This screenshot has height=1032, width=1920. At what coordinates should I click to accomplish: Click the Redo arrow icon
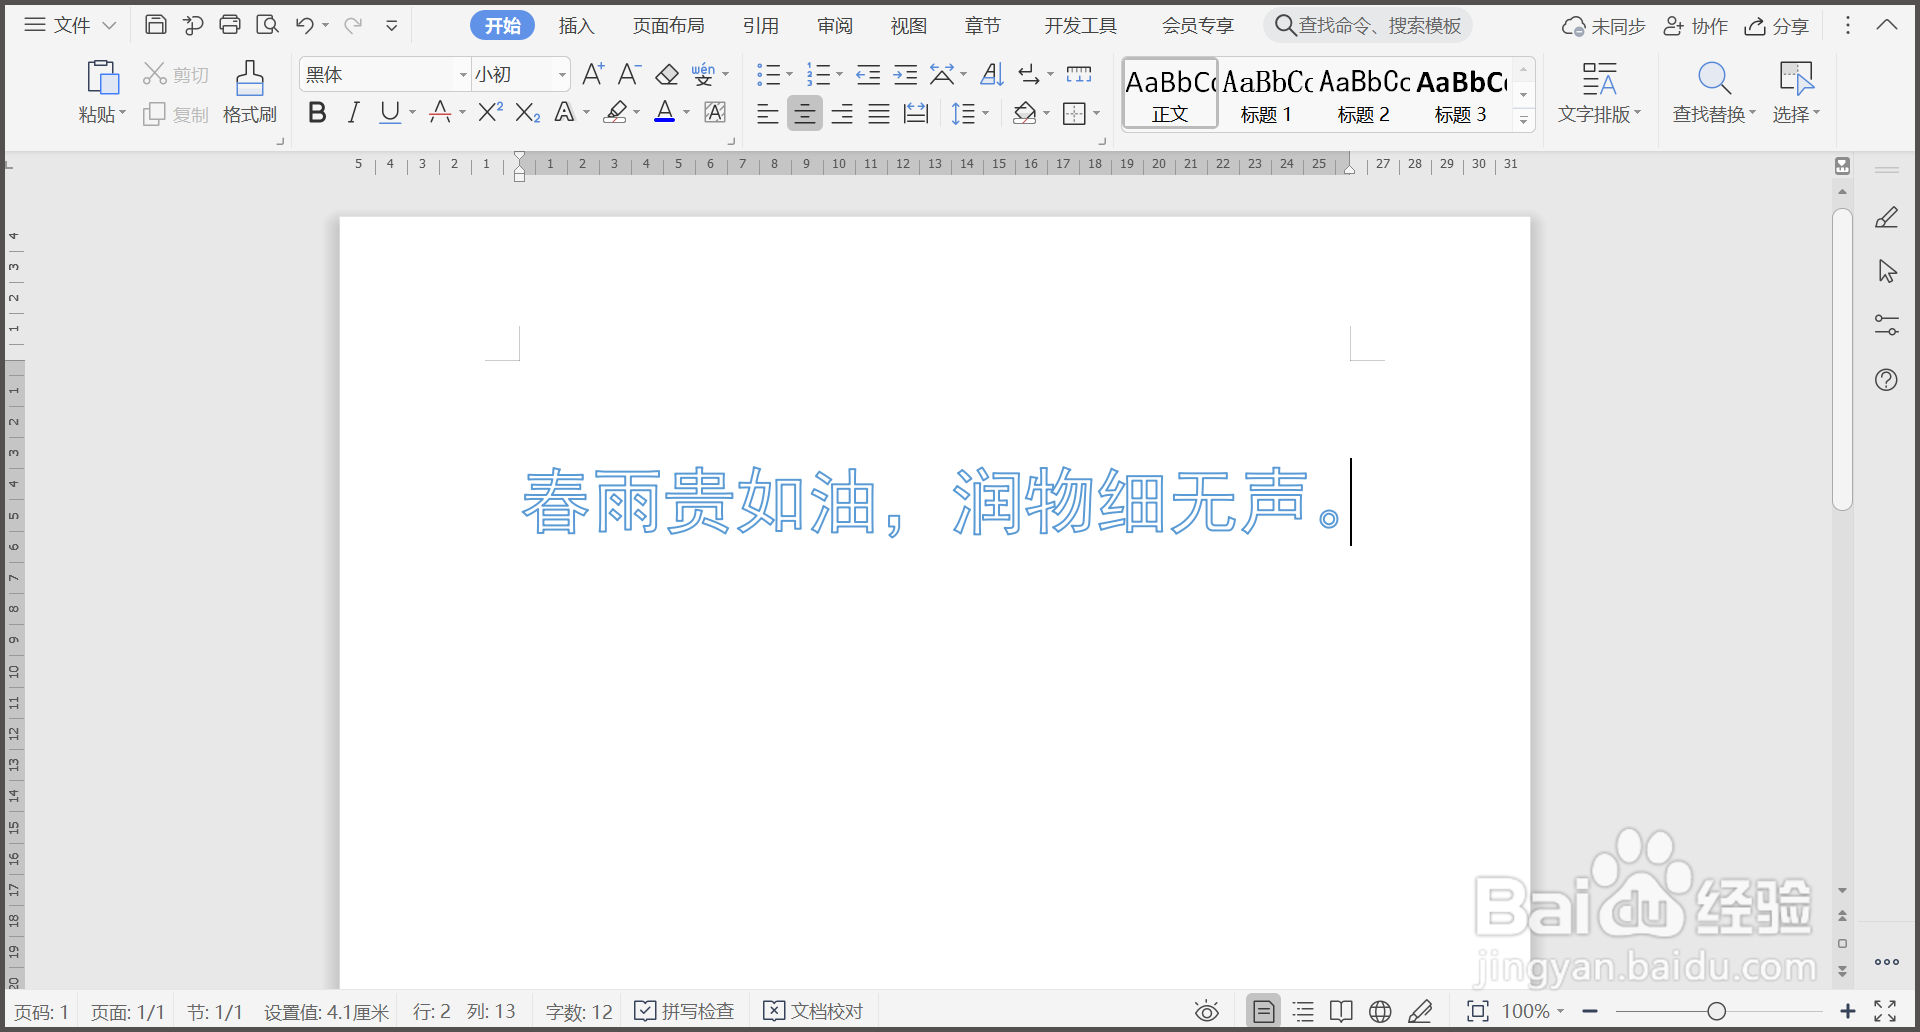(352, 25)
